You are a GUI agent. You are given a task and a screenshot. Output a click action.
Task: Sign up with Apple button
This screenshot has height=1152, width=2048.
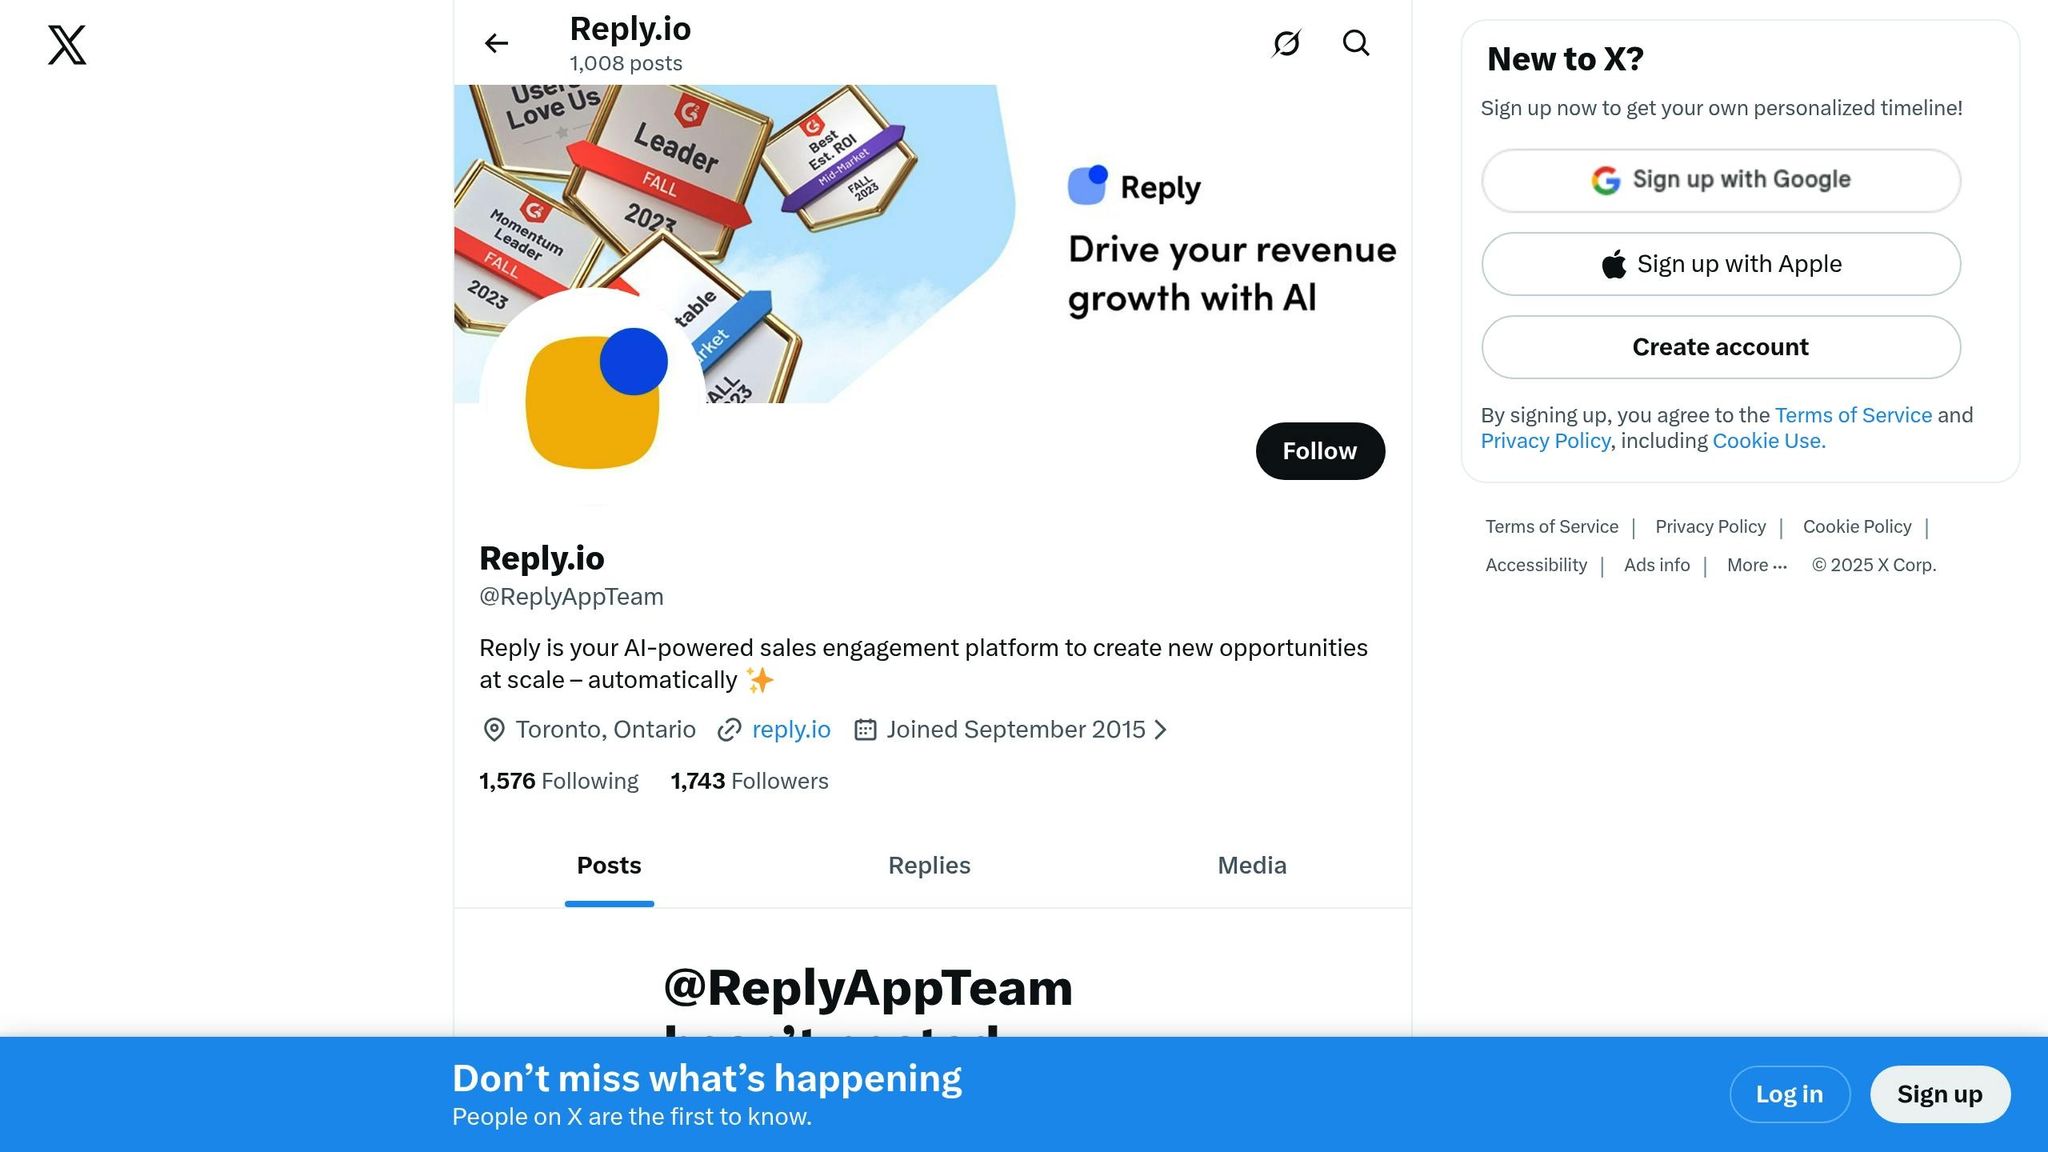pyautogui.click(x=1720, y=264)
